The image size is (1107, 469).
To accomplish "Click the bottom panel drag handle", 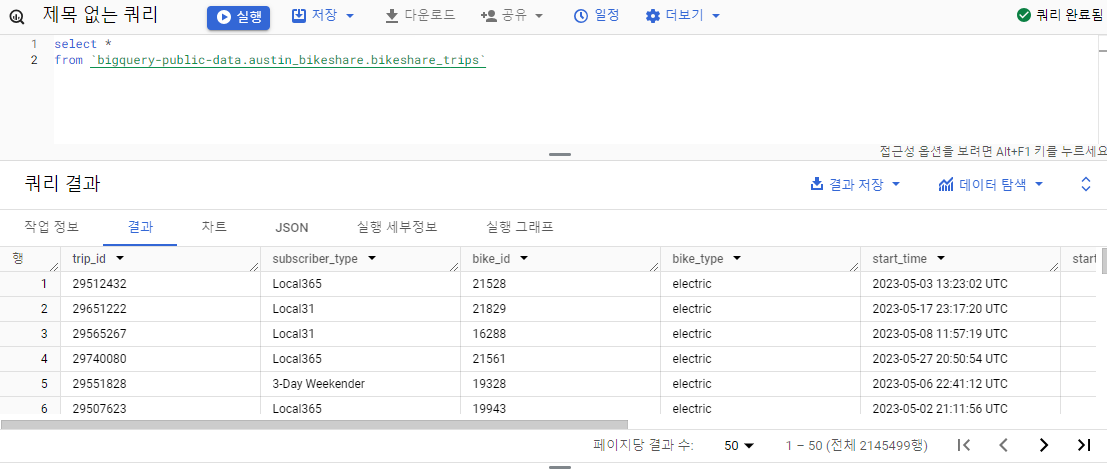I will 560,467.
